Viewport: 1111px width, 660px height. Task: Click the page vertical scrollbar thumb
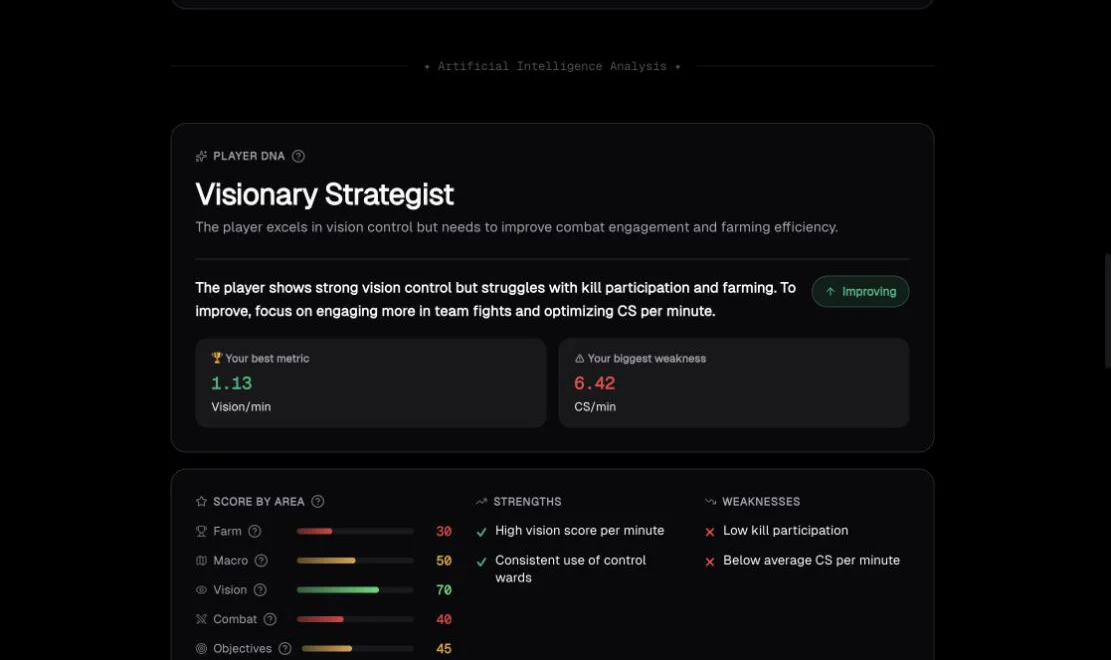1107,311
